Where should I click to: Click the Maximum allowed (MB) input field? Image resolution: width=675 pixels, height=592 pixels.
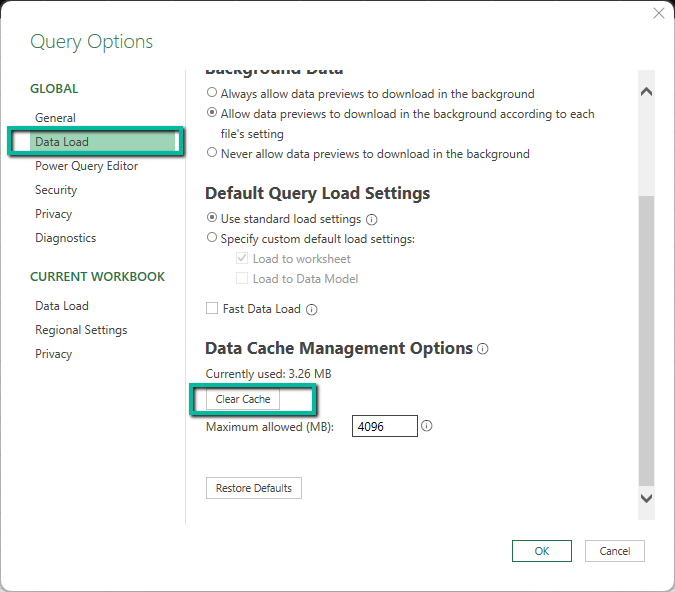tap(385, 426)
